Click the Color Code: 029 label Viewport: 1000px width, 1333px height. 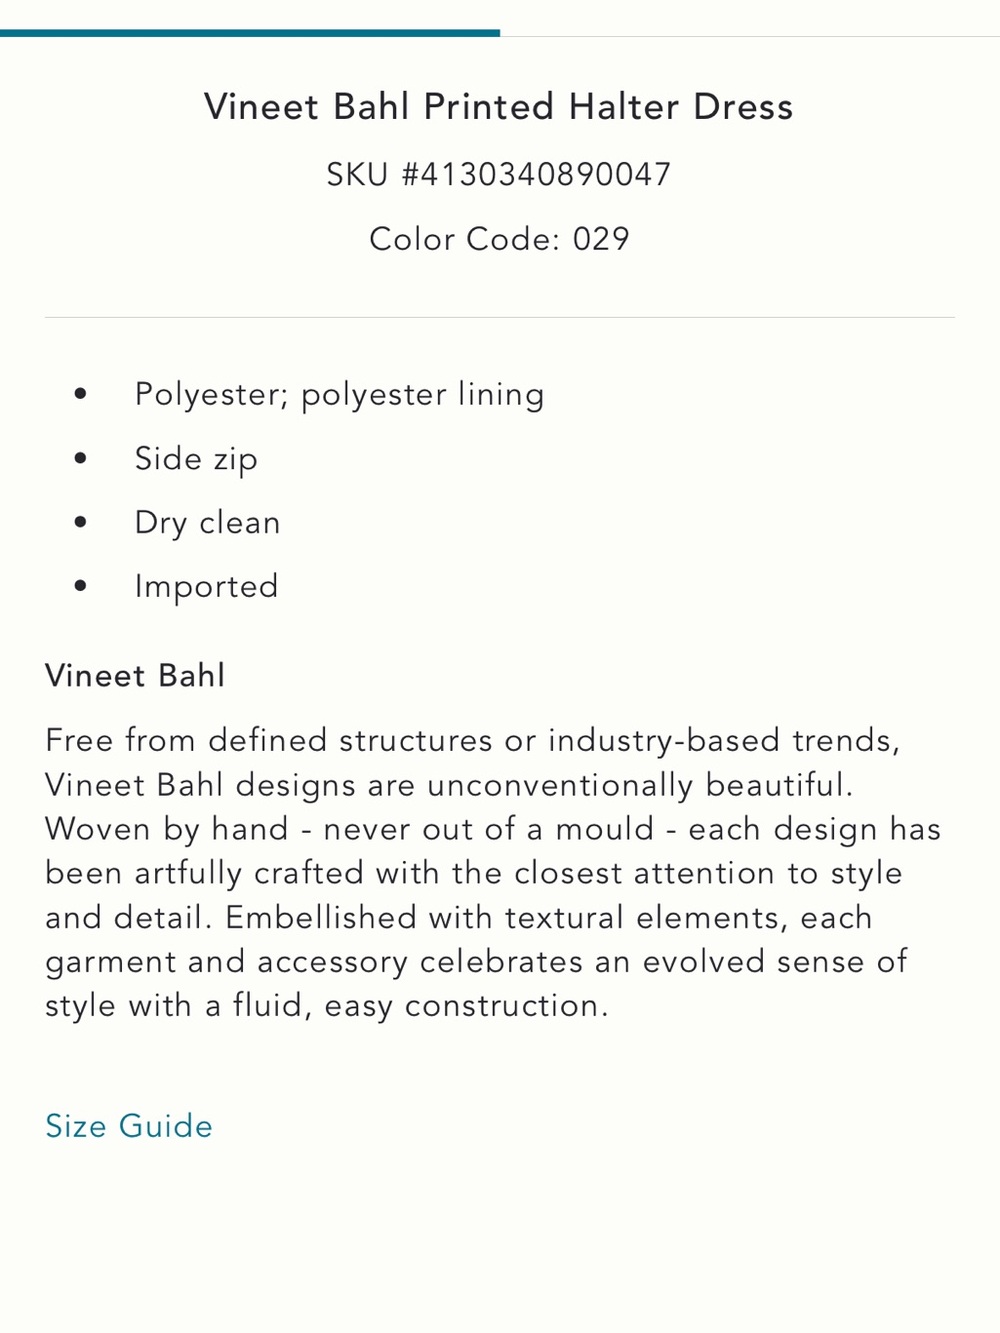click(x=499, y=239)
